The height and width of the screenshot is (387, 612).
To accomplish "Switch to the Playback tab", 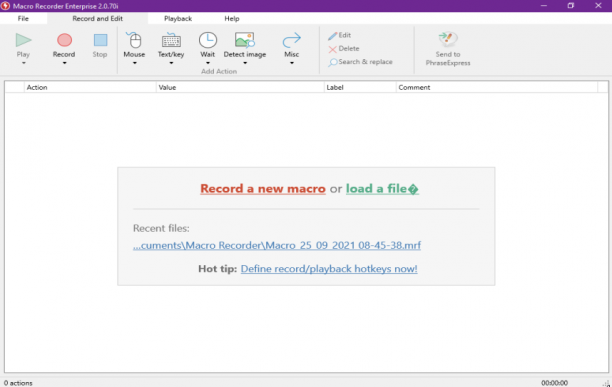I will 178,18.
